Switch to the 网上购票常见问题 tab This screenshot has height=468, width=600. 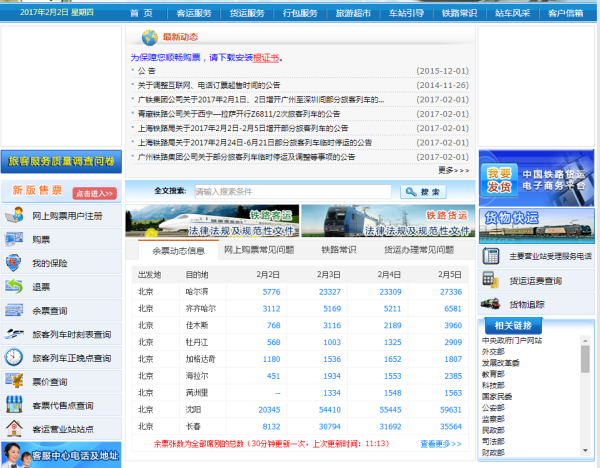(x=259, y=250)
